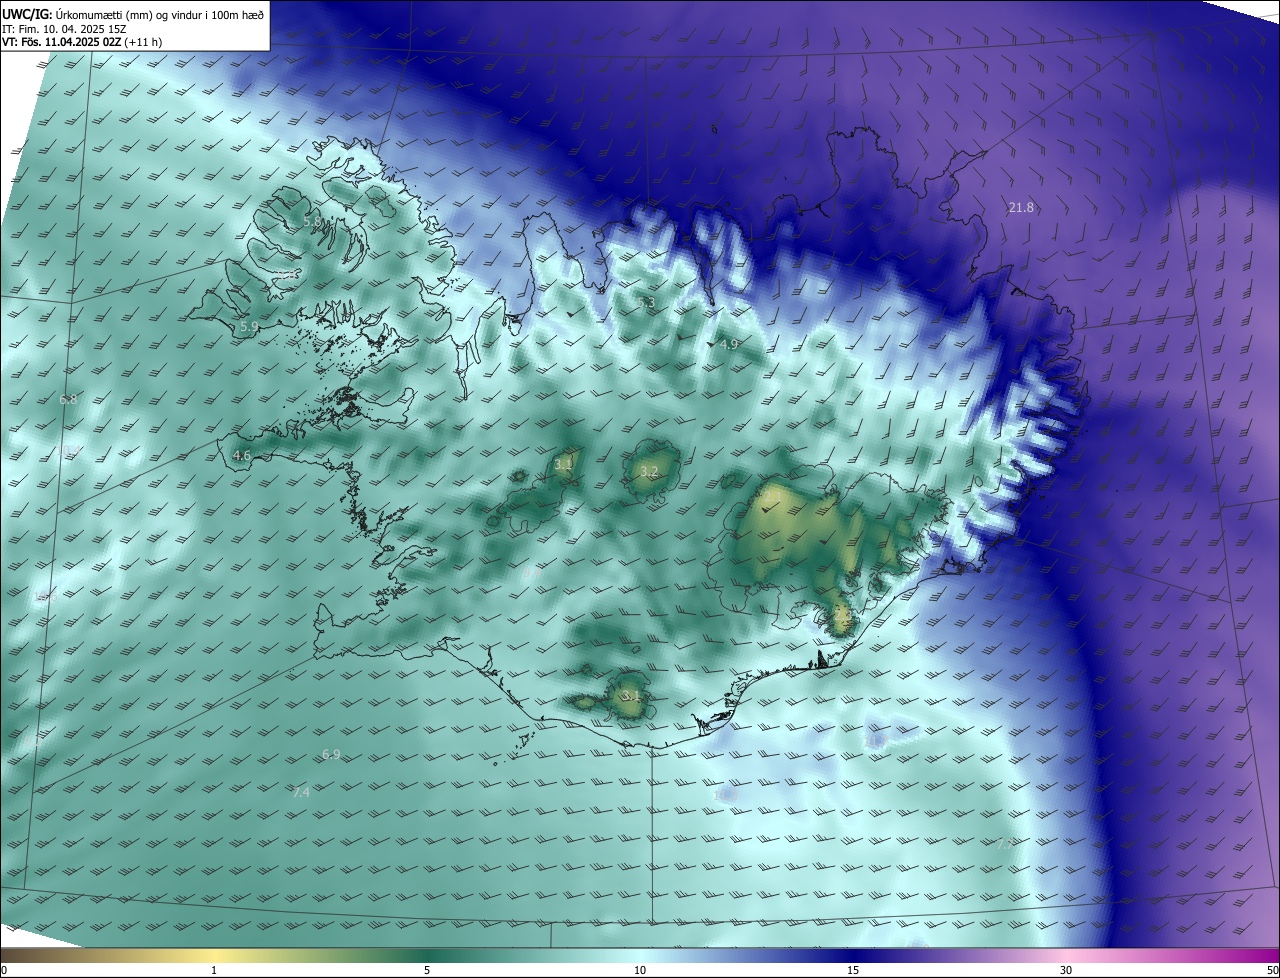Click the '0' tick on the color scale
The height and width of the screenshot is (978, 1280).
pos(4,970)
